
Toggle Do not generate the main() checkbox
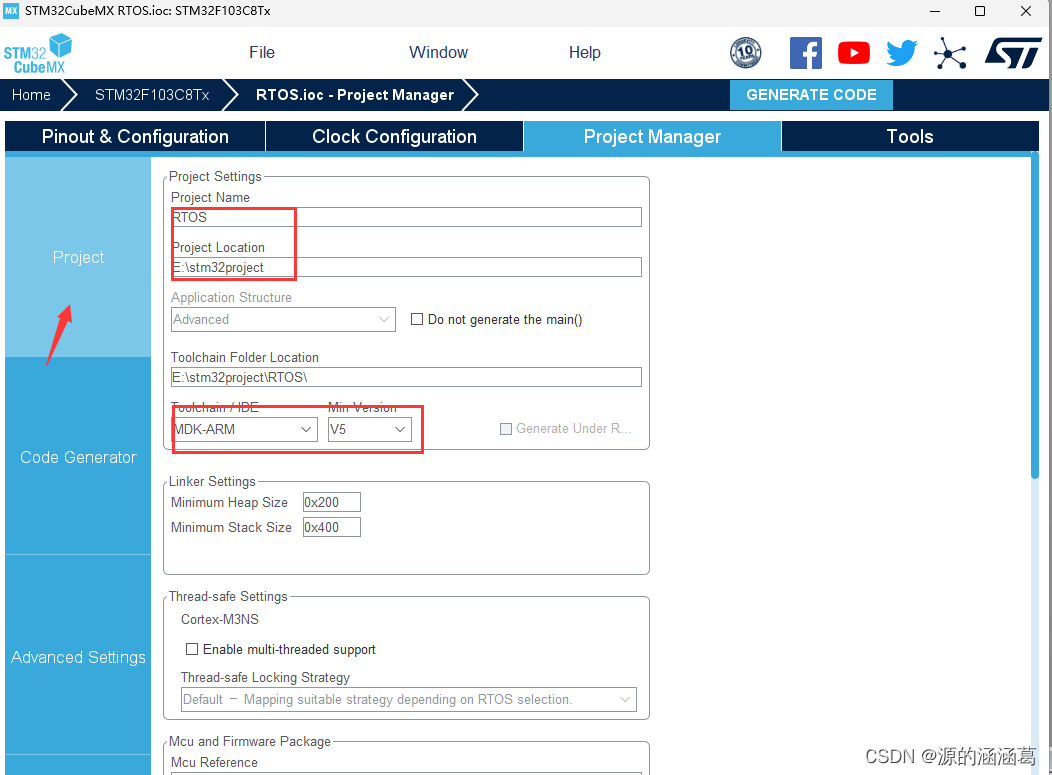[417, 319]
